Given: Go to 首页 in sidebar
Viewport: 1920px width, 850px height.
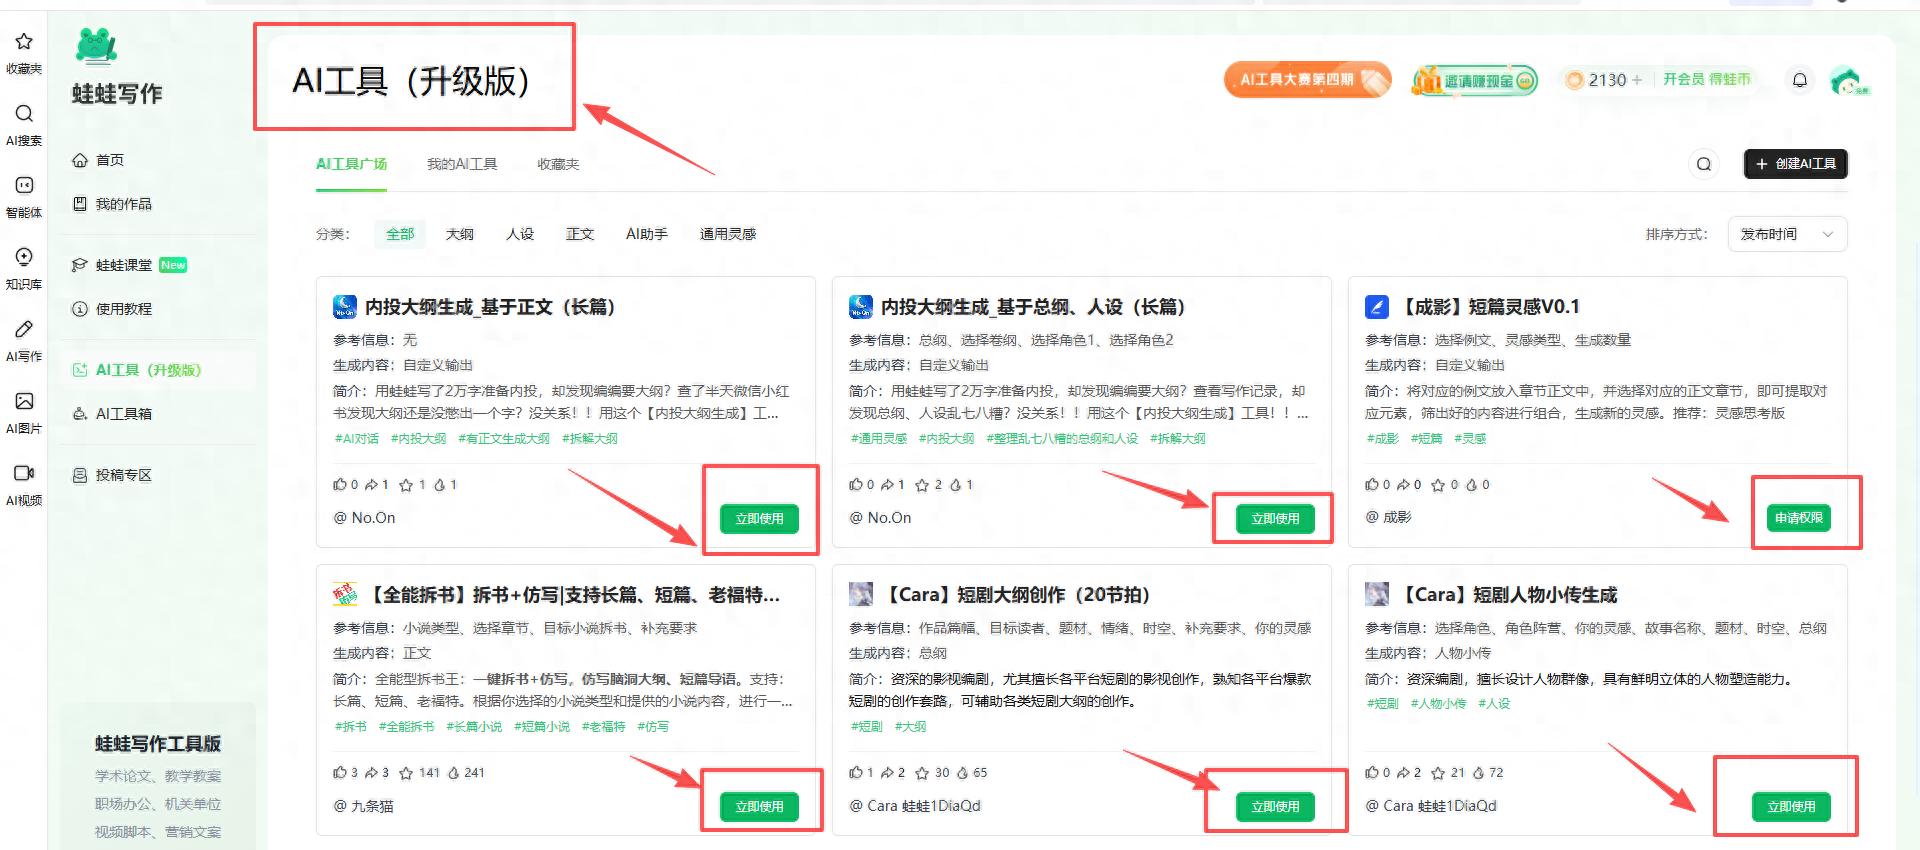Looking at the screenshot, I should coord(98,160).
